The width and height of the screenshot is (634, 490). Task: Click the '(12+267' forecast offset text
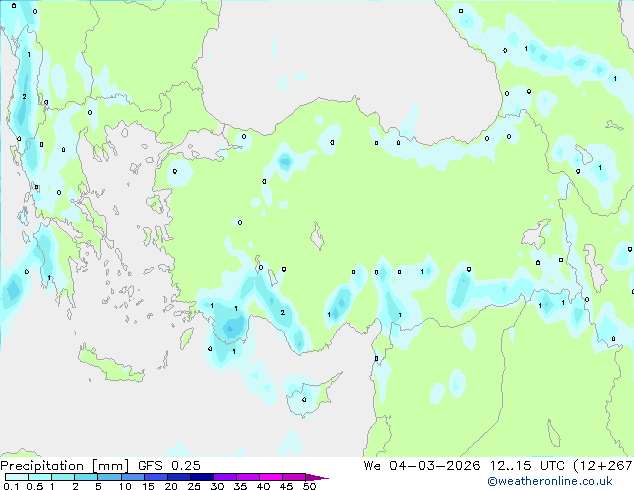pos(603,466)
